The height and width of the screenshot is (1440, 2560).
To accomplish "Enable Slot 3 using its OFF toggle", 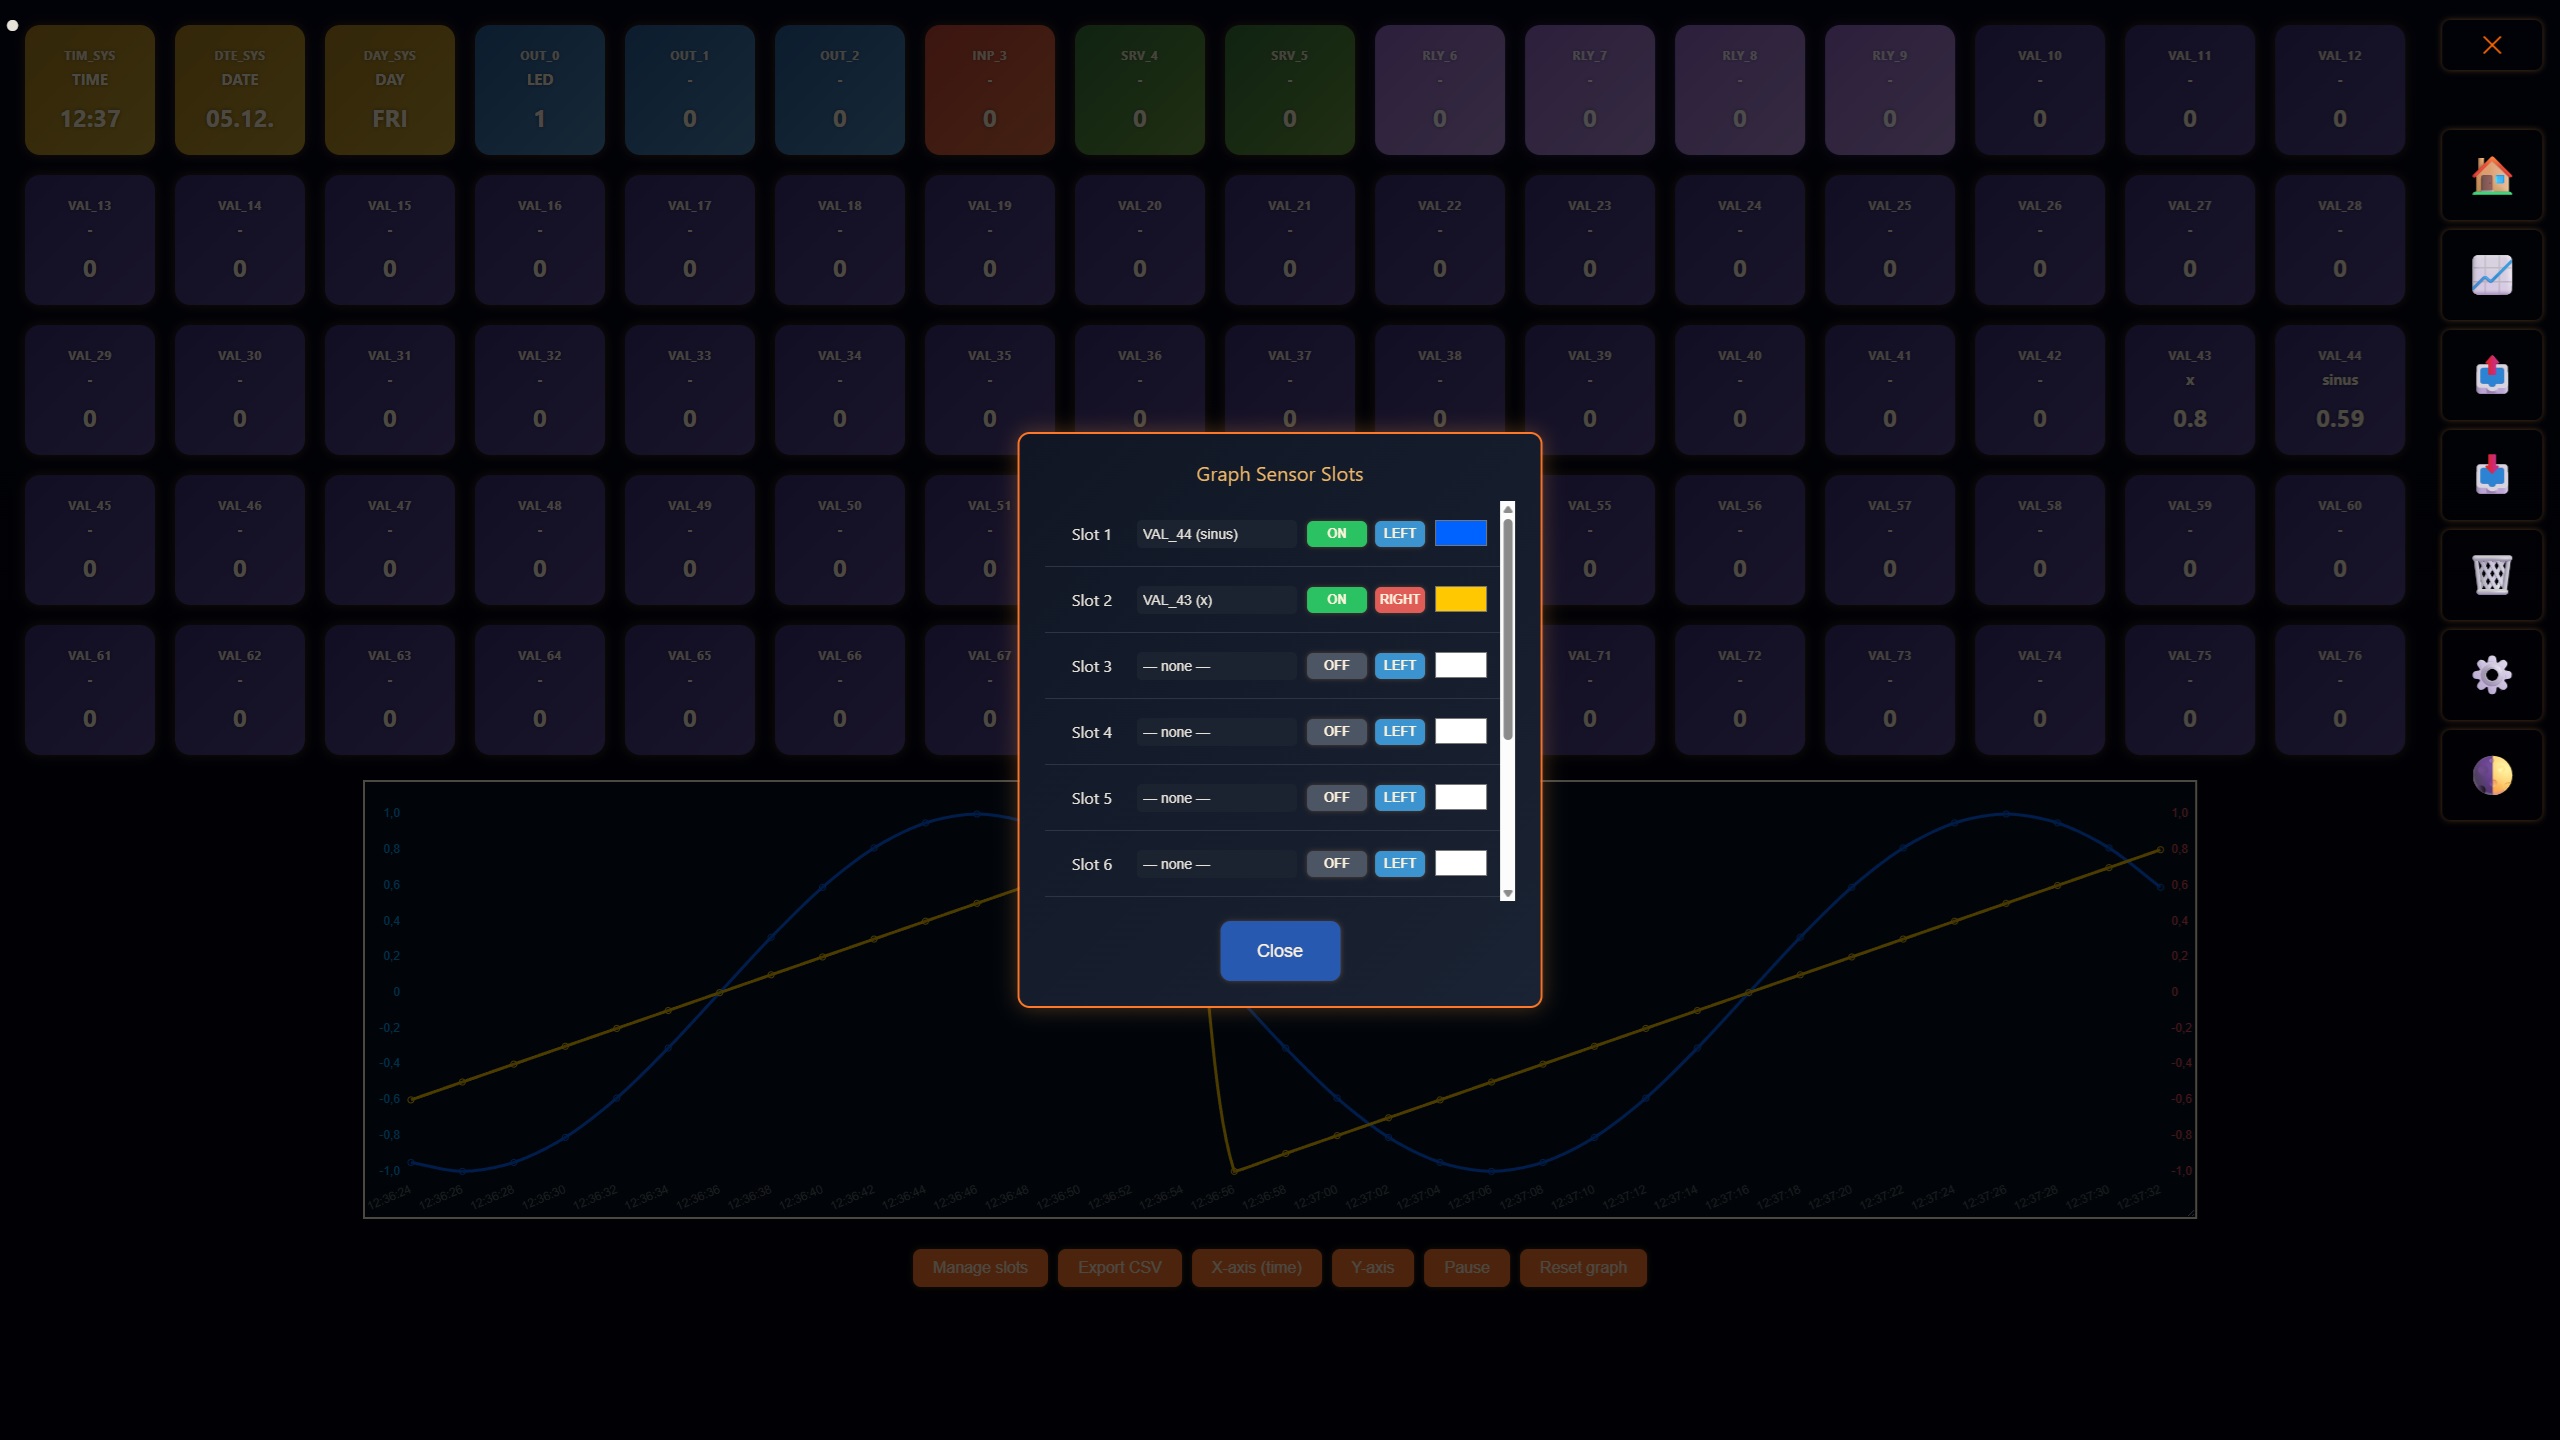I will [1336, 666].
